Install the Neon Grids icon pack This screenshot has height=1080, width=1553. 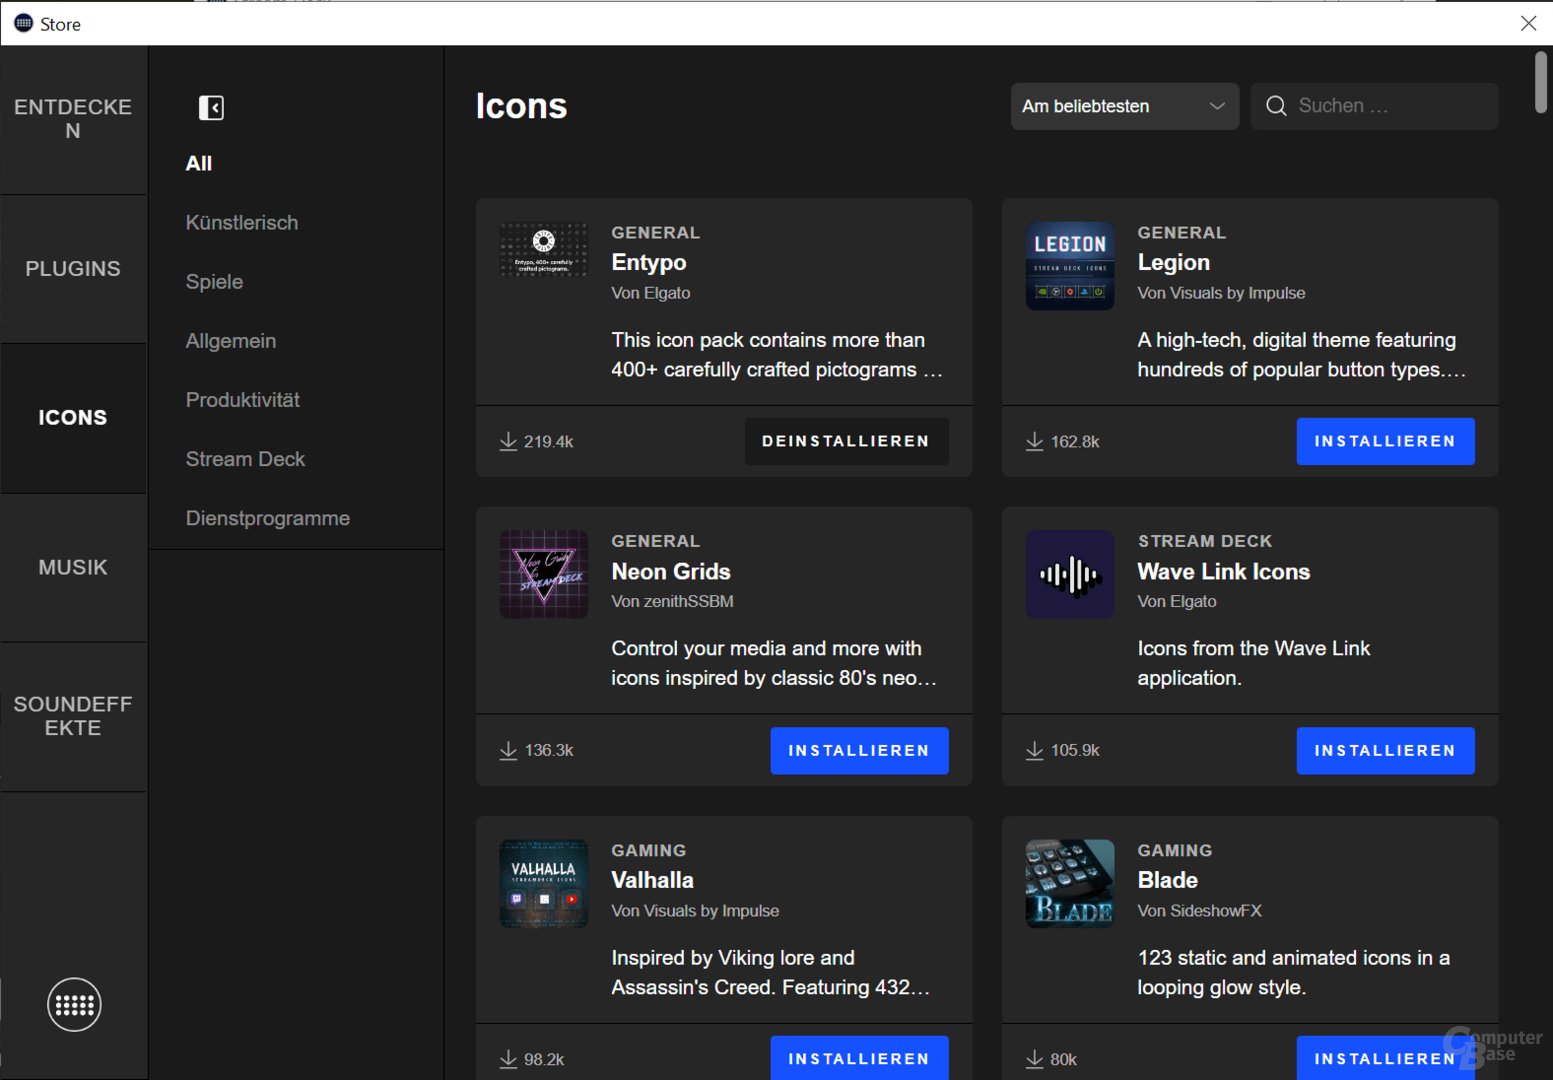pyautogui.click(x=859, y=750)
